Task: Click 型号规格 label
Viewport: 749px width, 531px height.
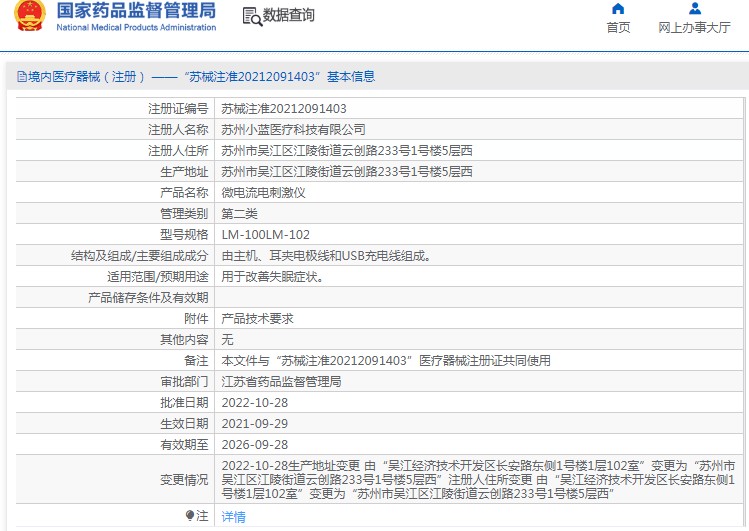Action: point(184,235)
